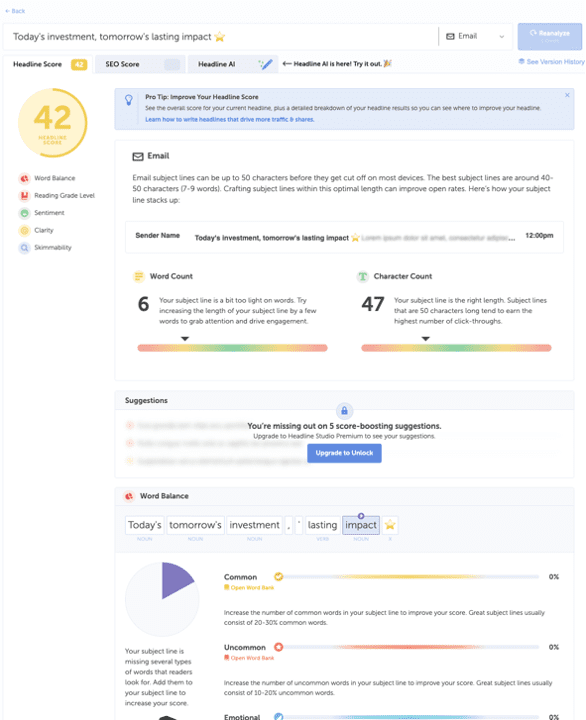Image resolution: width=586 pixels, height=720 pixels.
Task: Select Reading Grade Level sidebar icon
Action: (x=24, y=196)
